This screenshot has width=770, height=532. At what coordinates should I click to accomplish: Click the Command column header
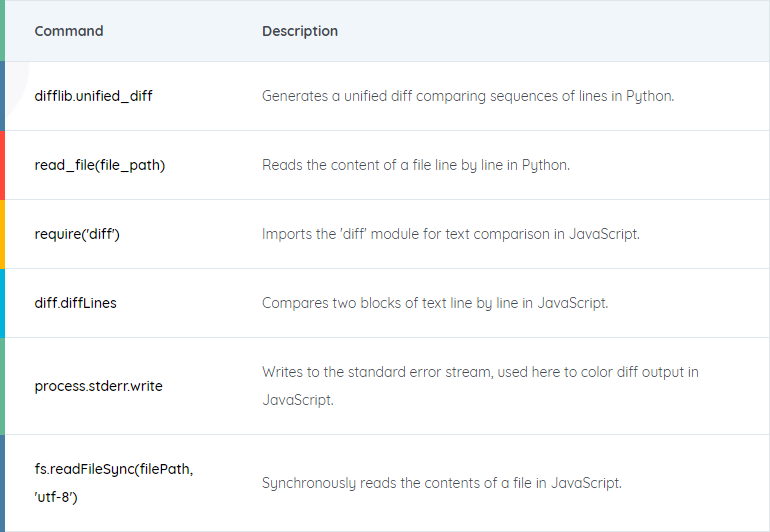click(x=69, y=31)
